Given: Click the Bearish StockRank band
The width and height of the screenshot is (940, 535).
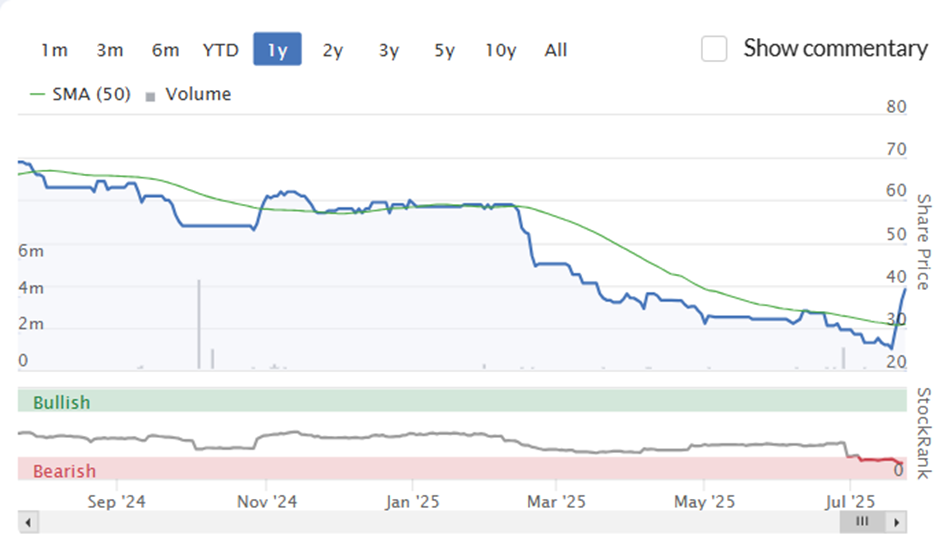Looking at the screenshot, I should tap(462, 469).
